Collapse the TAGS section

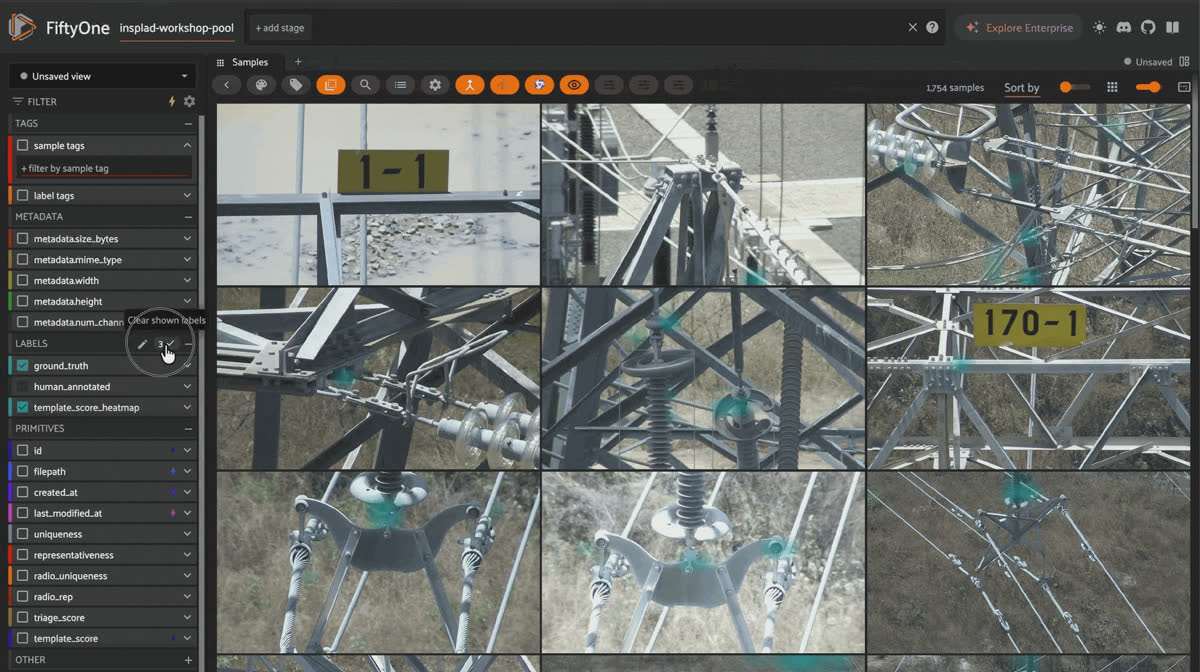tap(188, 124)
